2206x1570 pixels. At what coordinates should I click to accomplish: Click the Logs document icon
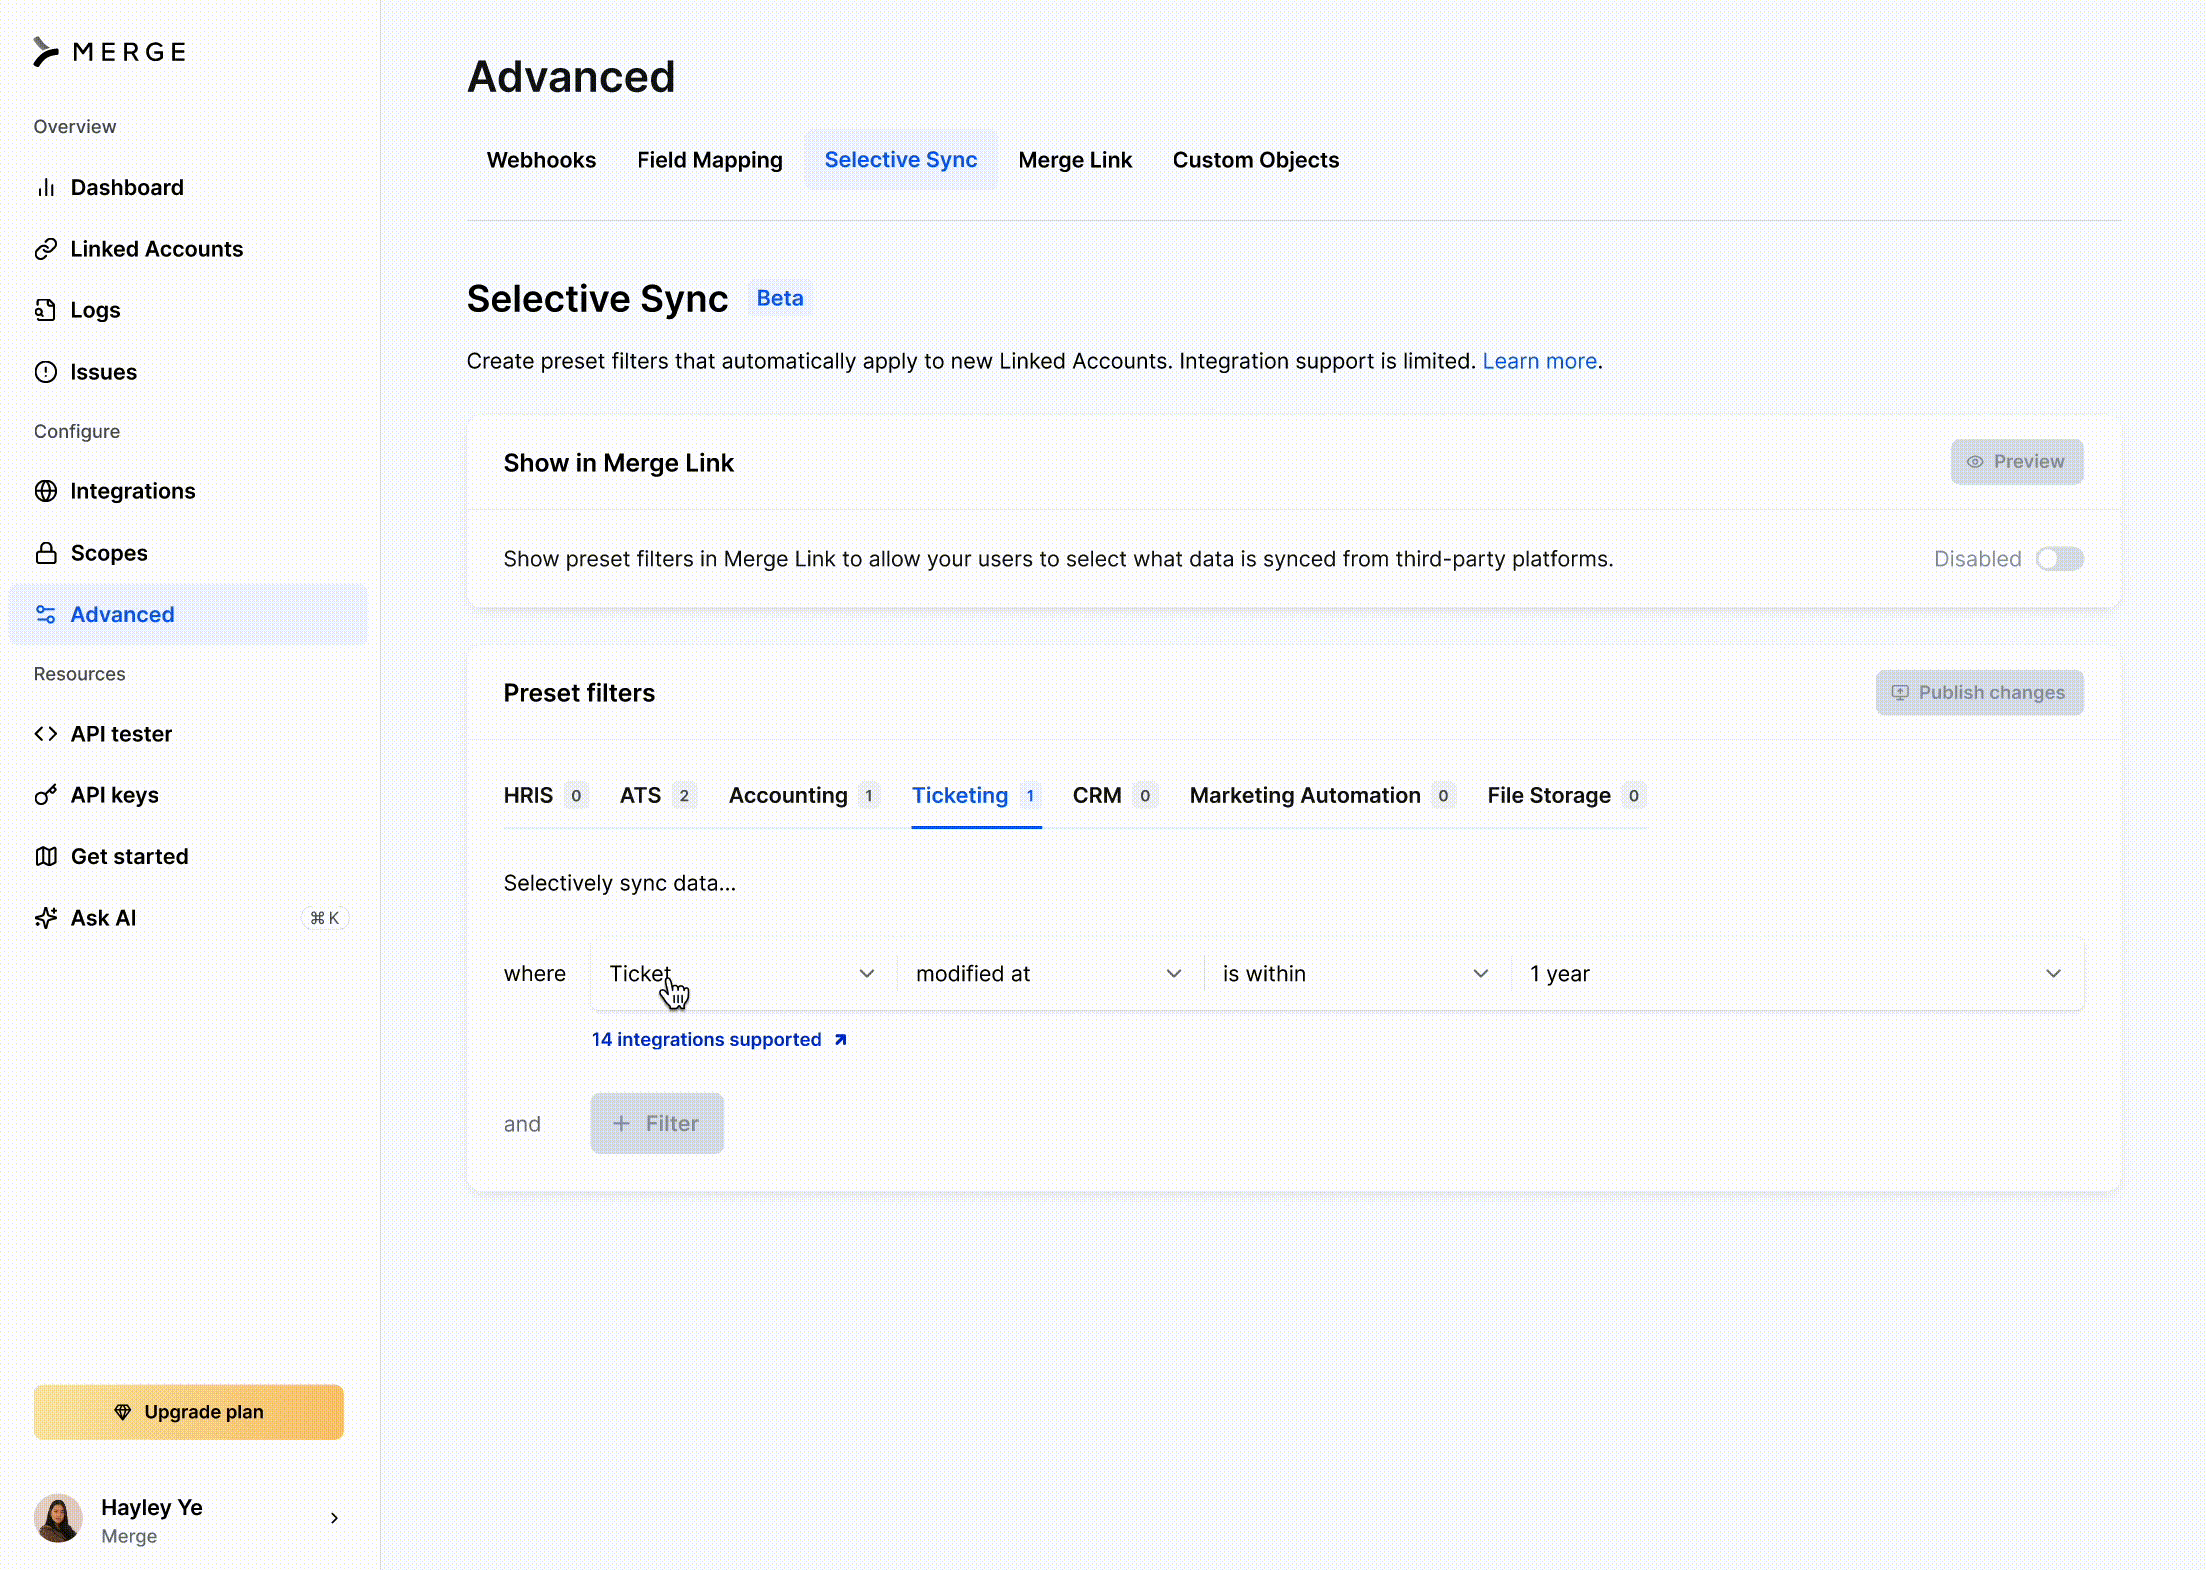(46, 310)
